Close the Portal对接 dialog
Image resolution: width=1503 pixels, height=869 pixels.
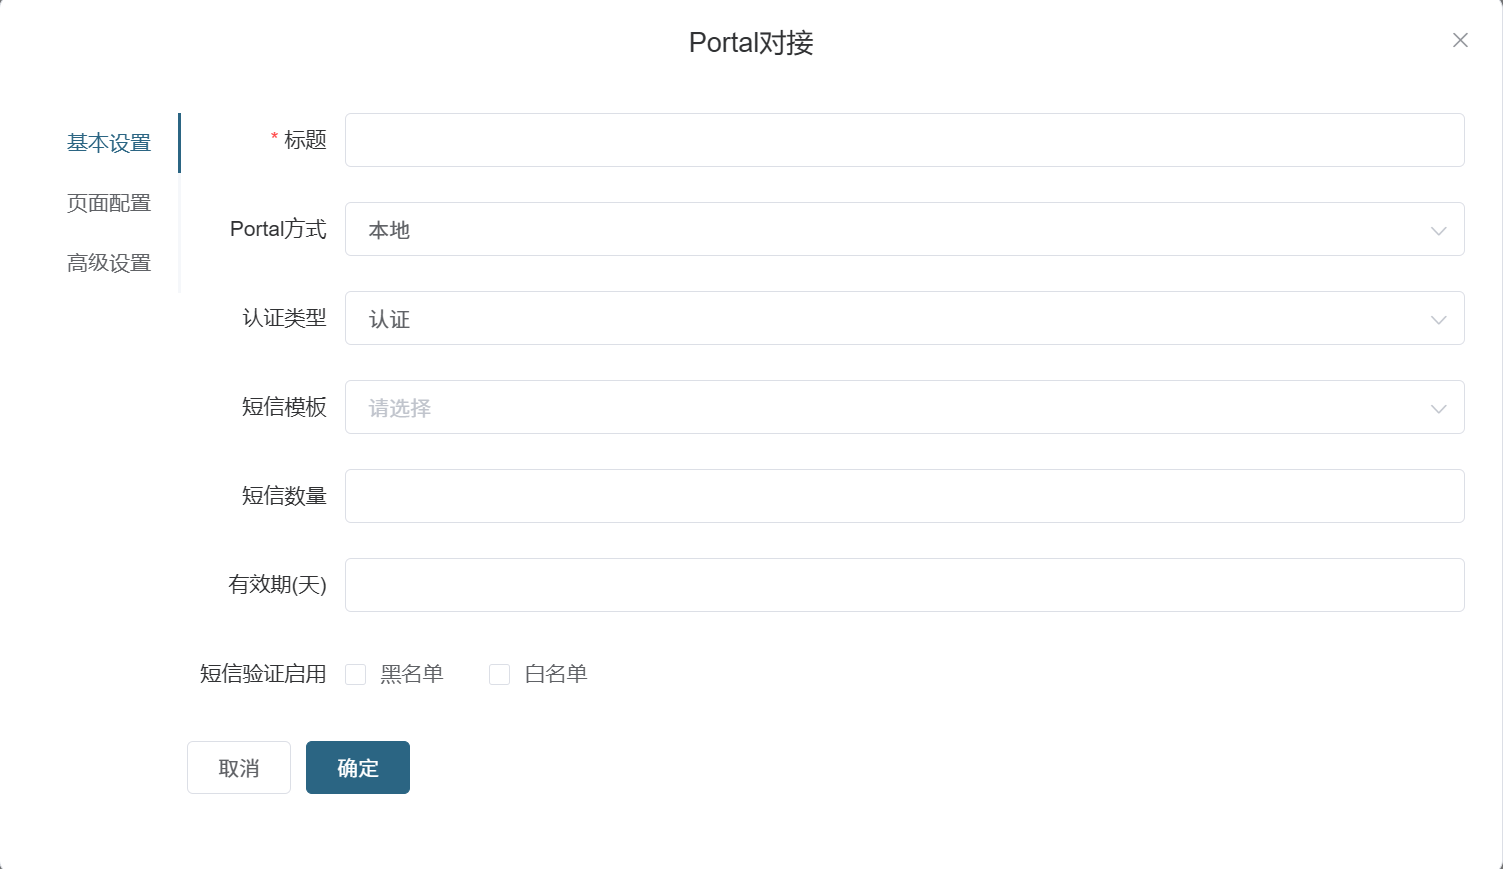[x=1460, y=40]
